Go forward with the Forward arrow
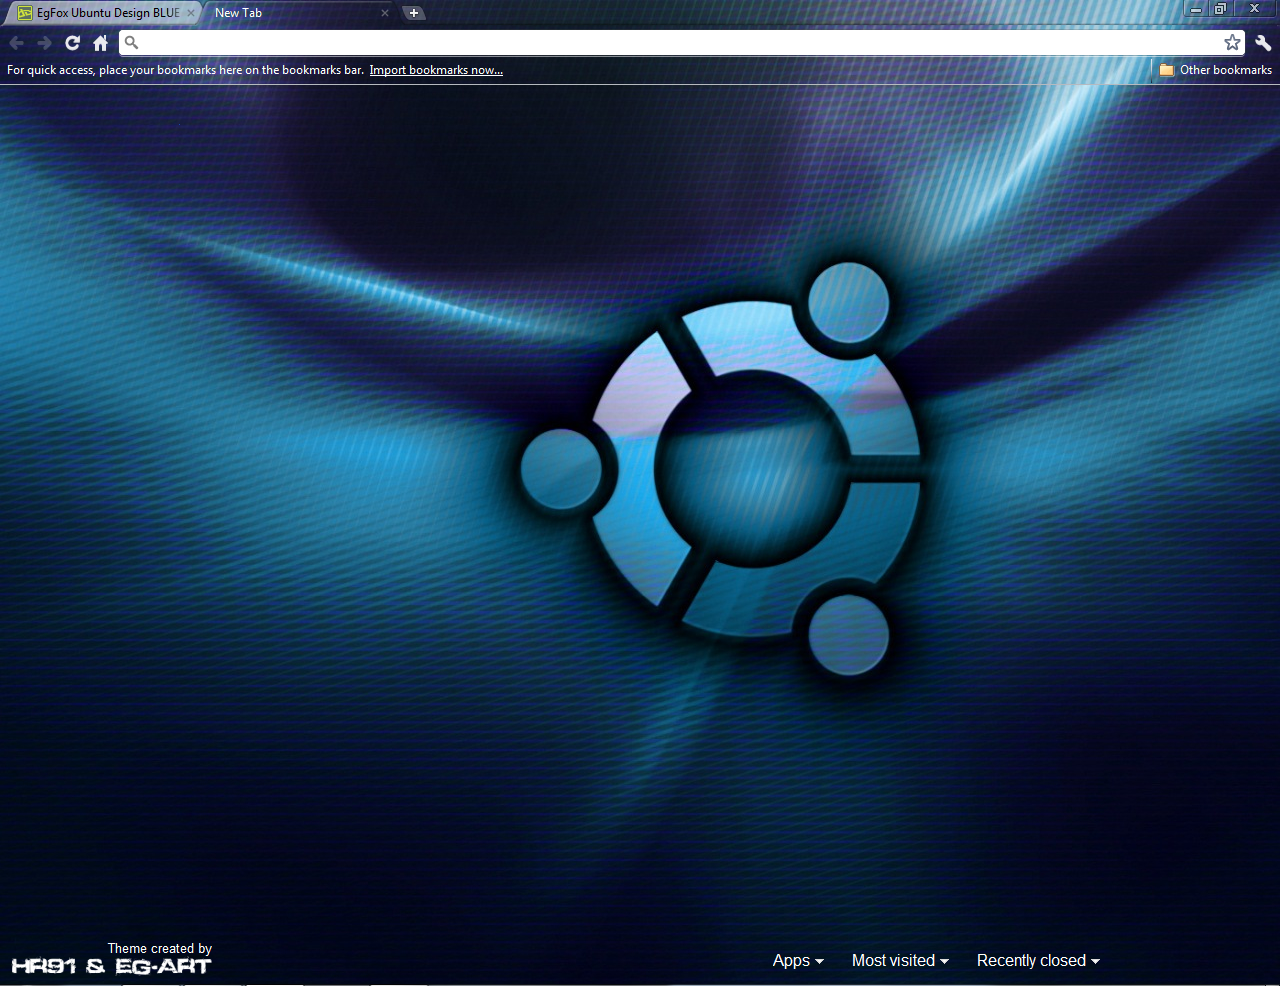This screenshot has width=1280, height=986. (x=44, y=43)
